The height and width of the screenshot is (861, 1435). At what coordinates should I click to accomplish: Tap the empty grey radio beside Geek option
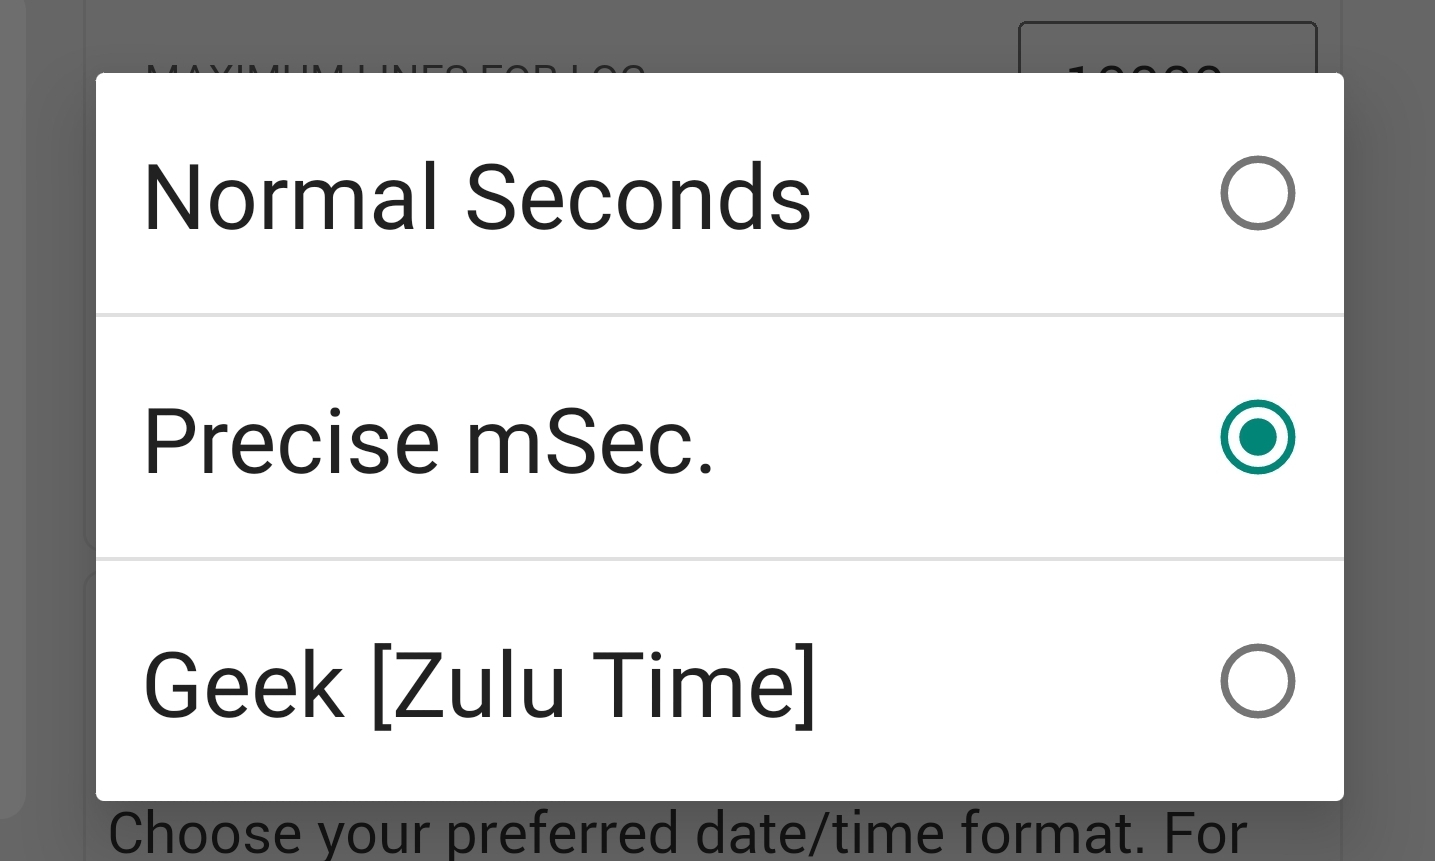[x=1257, y=681]
